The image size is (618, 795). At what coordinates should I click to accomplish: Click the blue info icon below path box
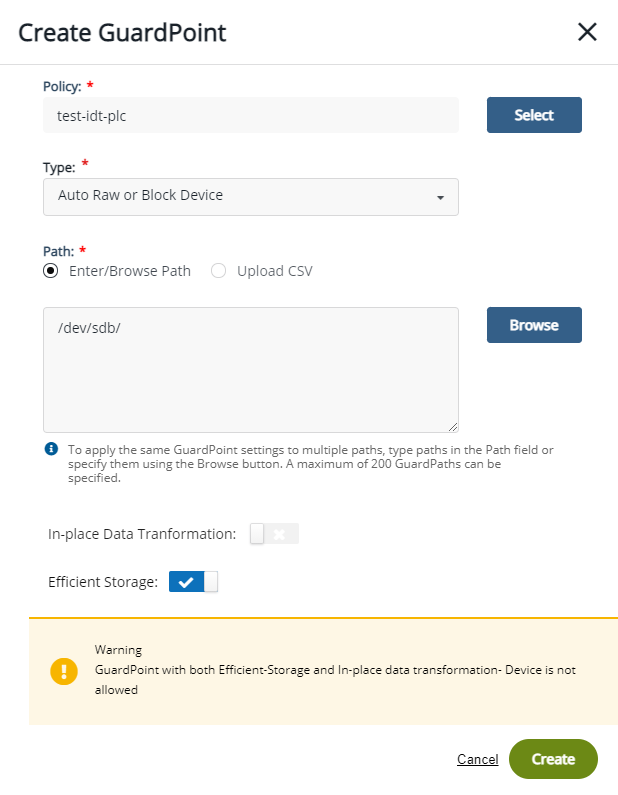tap(51, 449)
